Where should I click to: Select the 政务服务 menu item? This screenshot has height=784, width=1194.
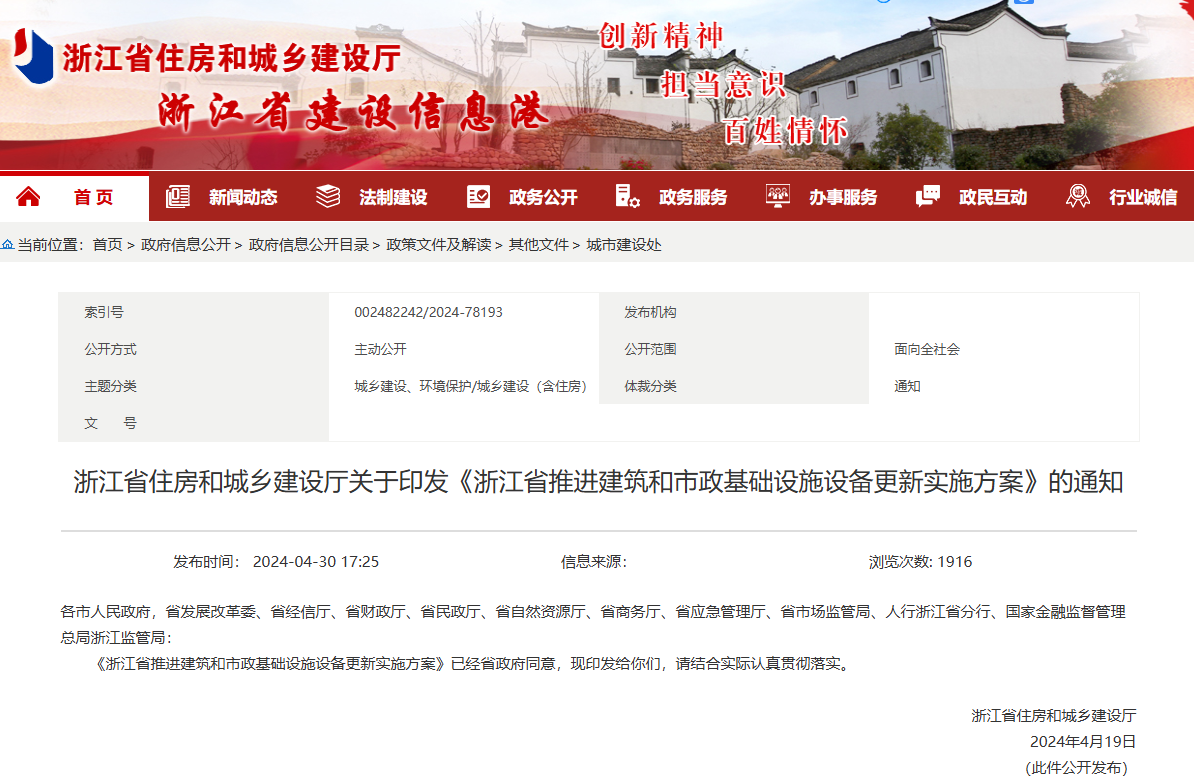[693, 198]
